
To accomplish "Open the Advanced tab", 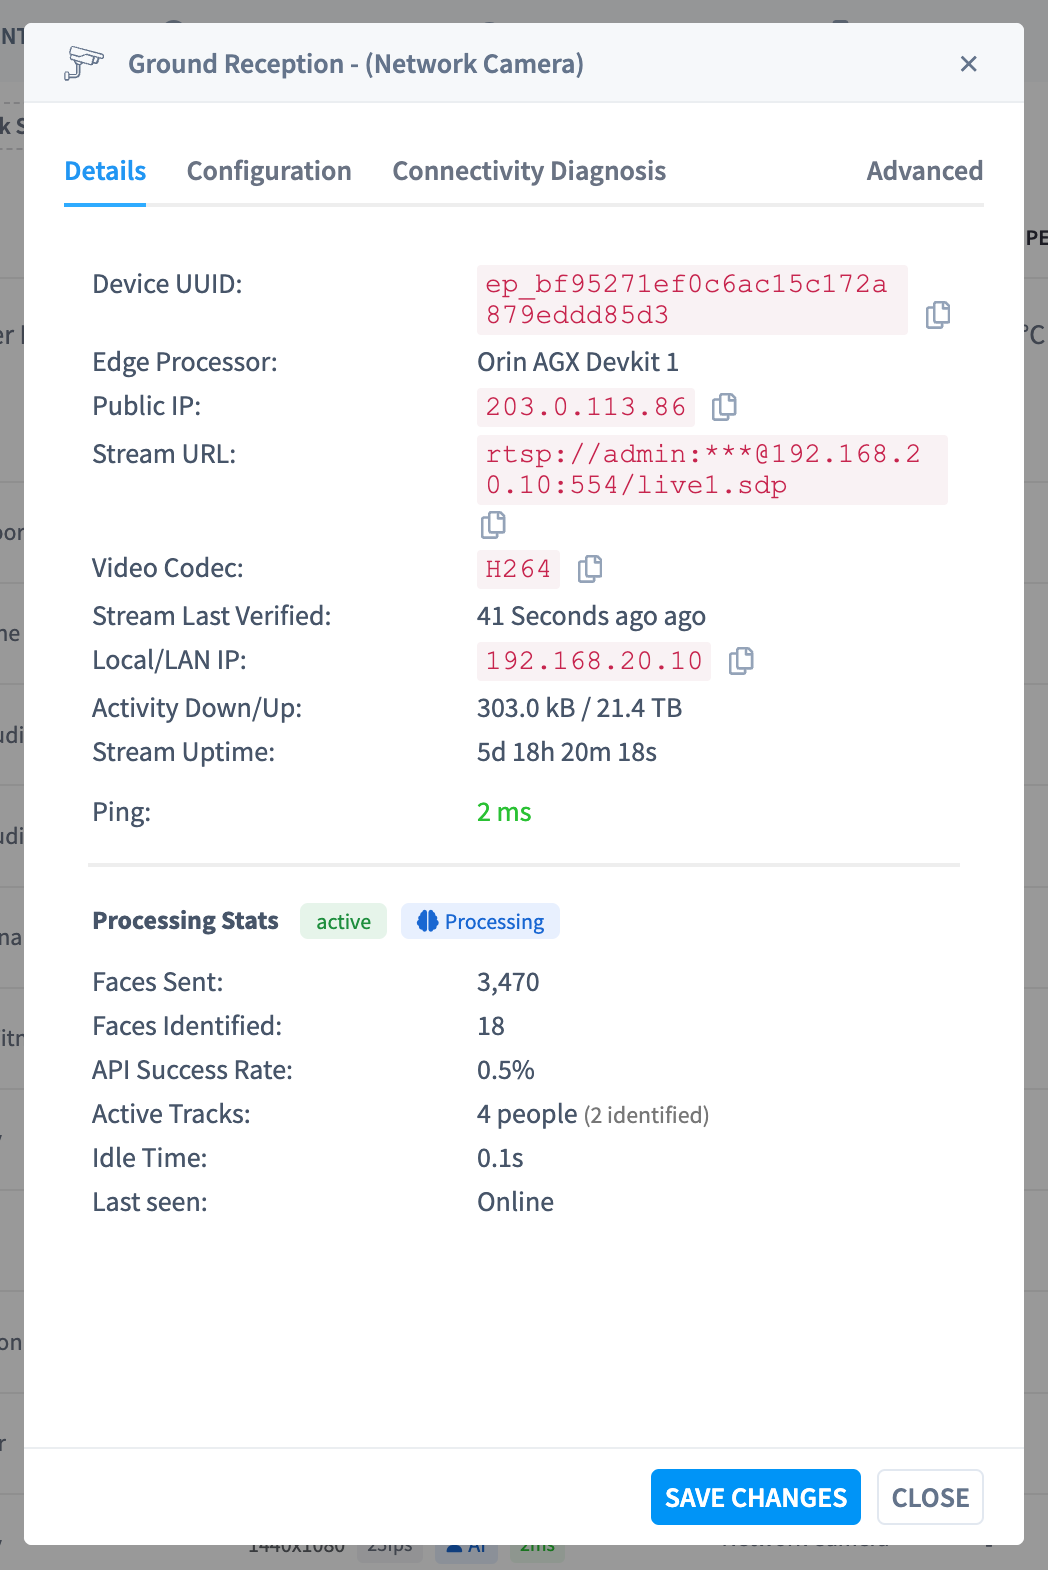I will point(925,171).
